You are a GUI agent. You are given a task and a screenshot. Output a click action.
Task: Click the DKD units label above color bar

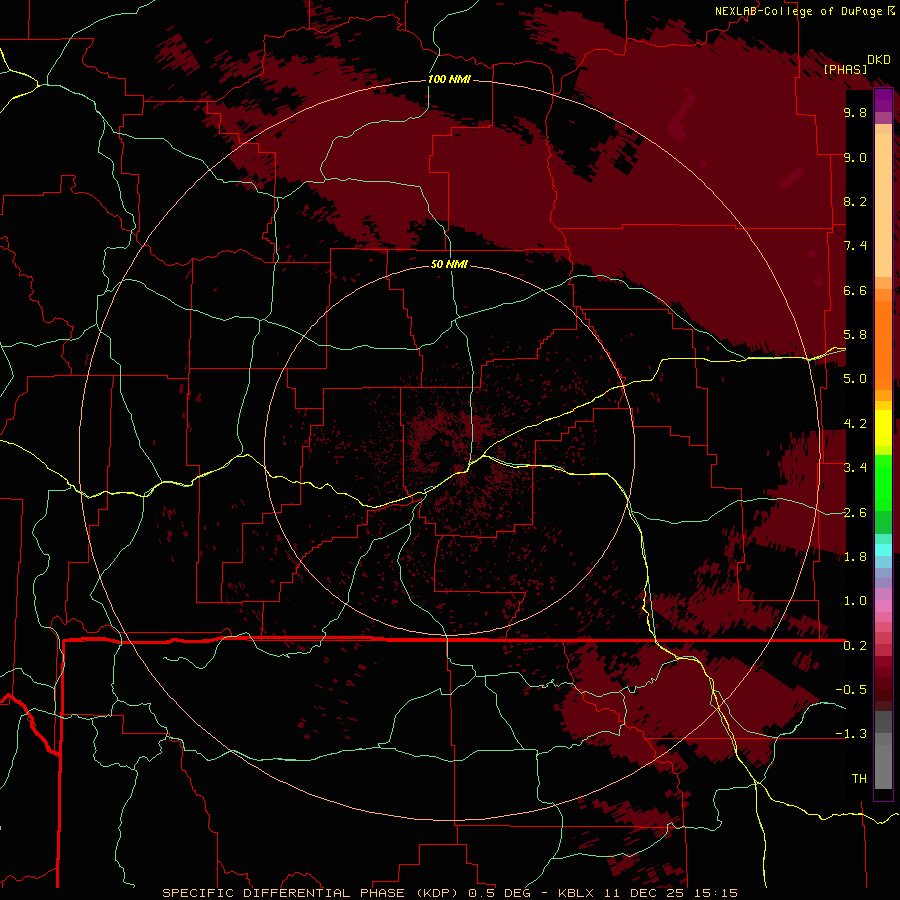tap(879, 60)
